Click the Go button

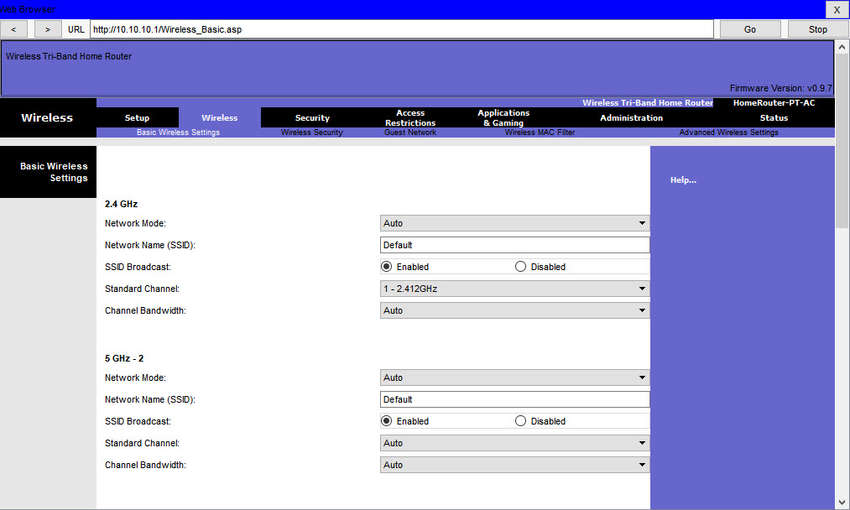(x=750, y=29)
